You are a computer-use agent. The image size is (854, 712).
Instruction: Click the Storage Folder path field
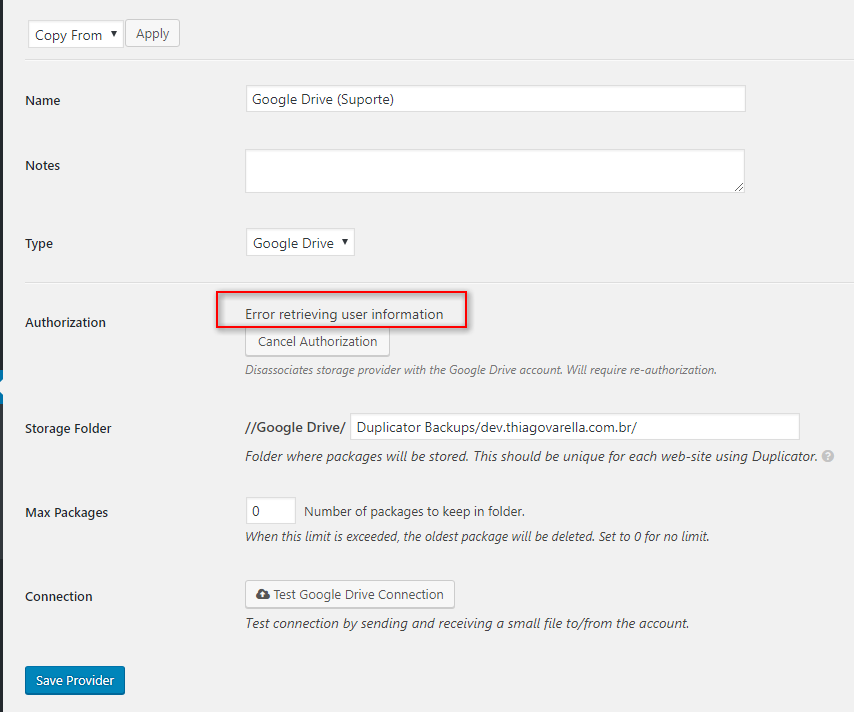tap(574, 427)
